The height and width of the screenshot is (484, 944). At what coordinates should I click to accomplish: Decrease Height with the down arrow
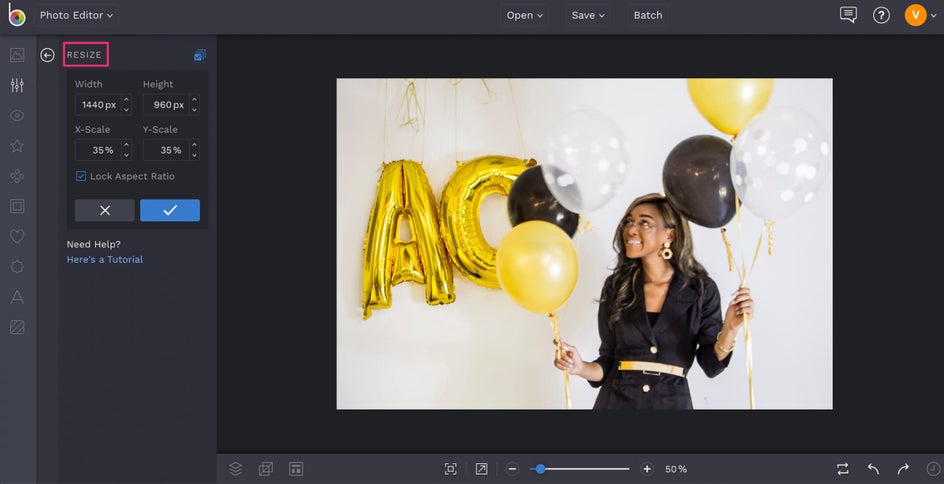coord(194,109)
